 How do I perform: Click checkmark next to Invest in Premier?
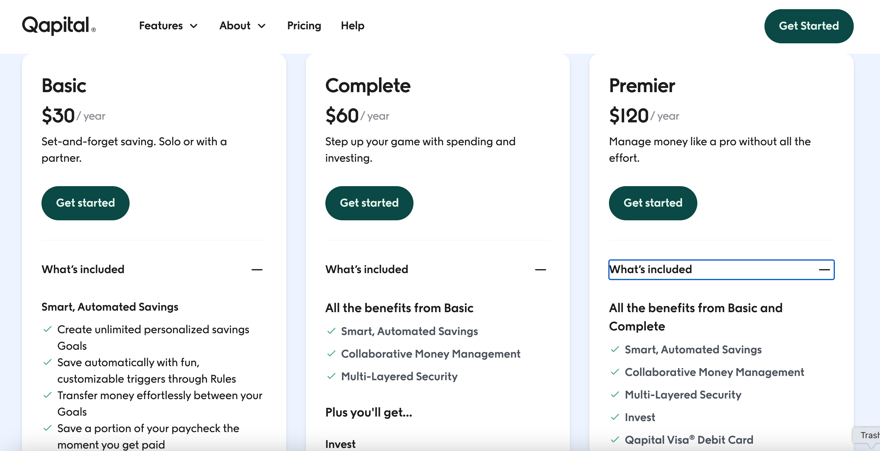[x=615, y=417]
